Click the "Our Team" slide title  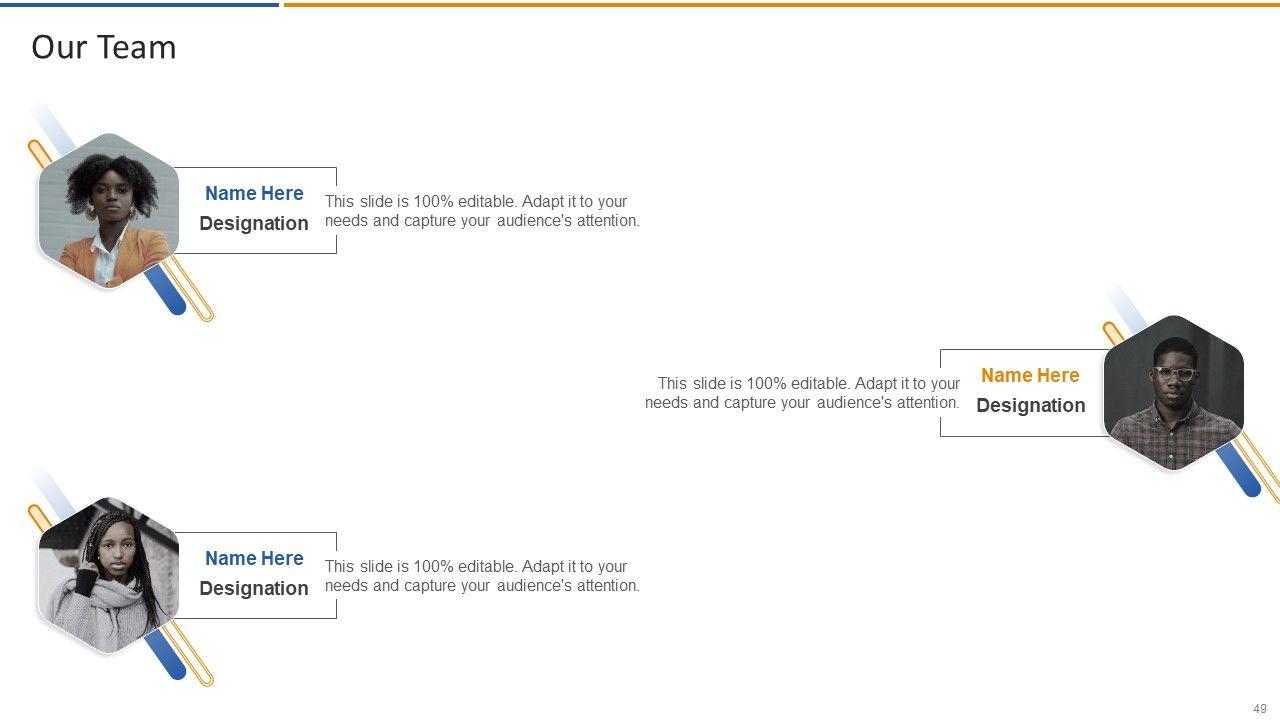(x=103, y=47)
